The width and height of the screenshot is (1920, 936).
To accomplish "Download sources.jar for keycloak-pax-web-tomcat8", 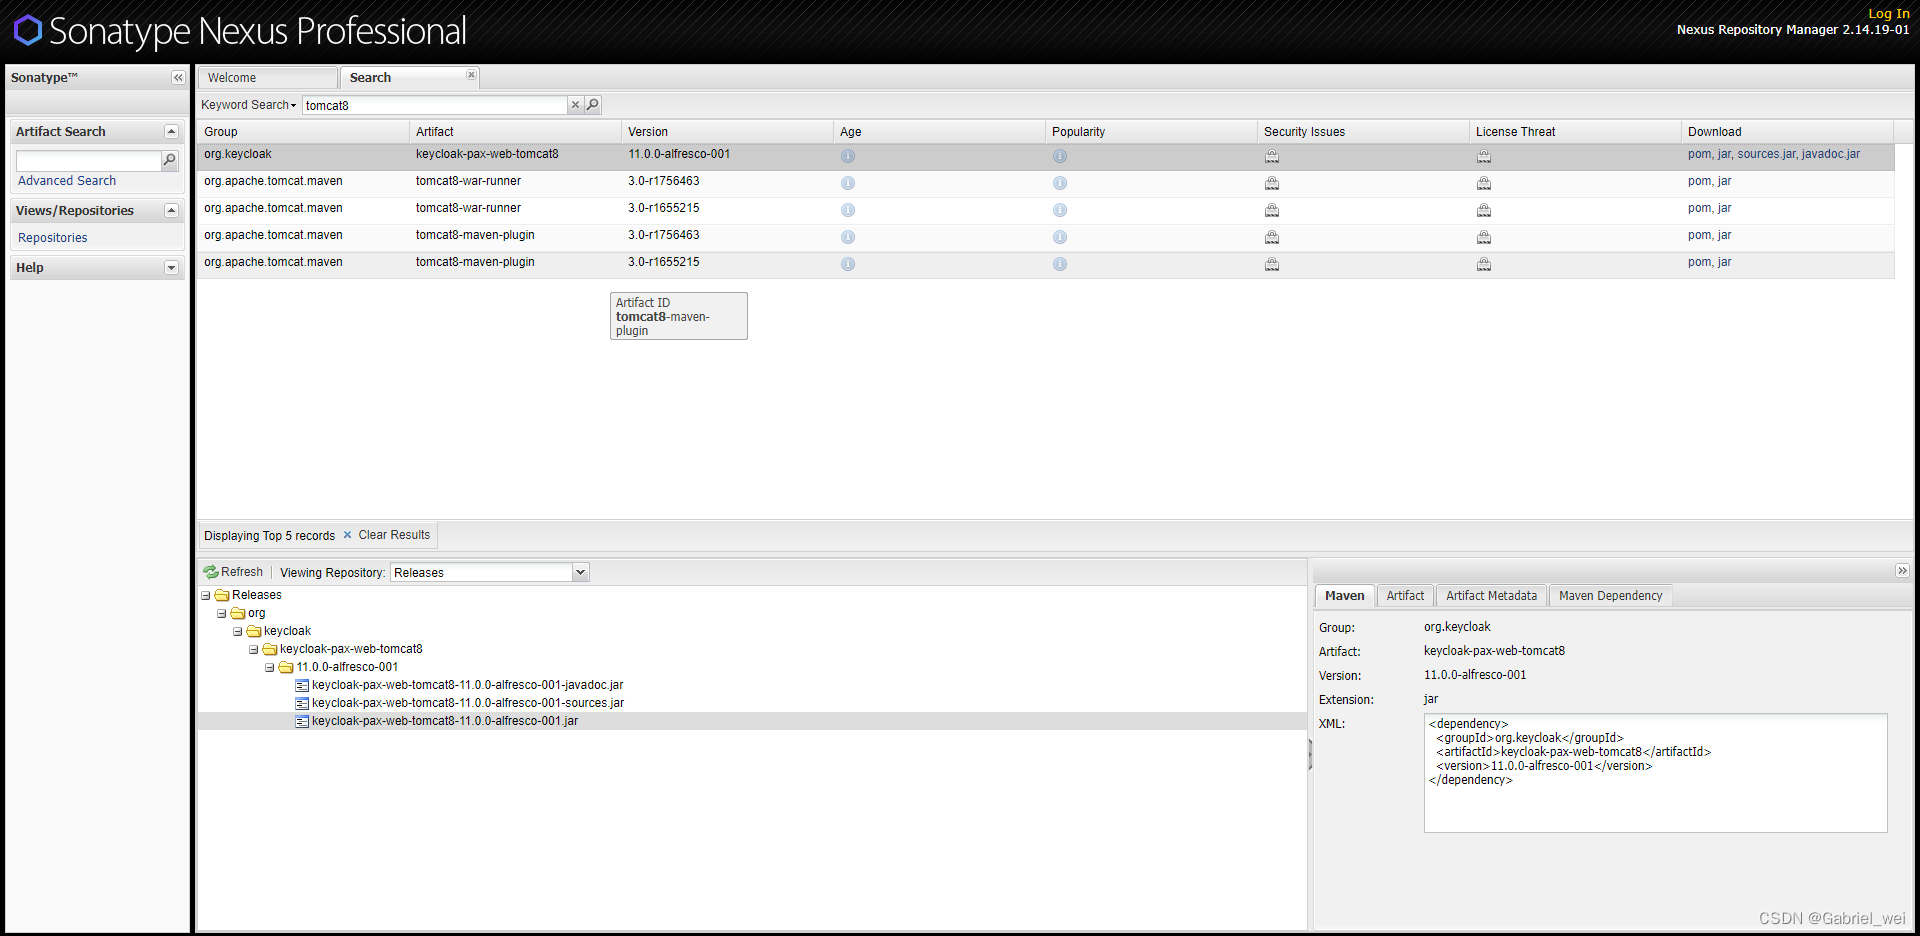I will [x=1766, y=154].
